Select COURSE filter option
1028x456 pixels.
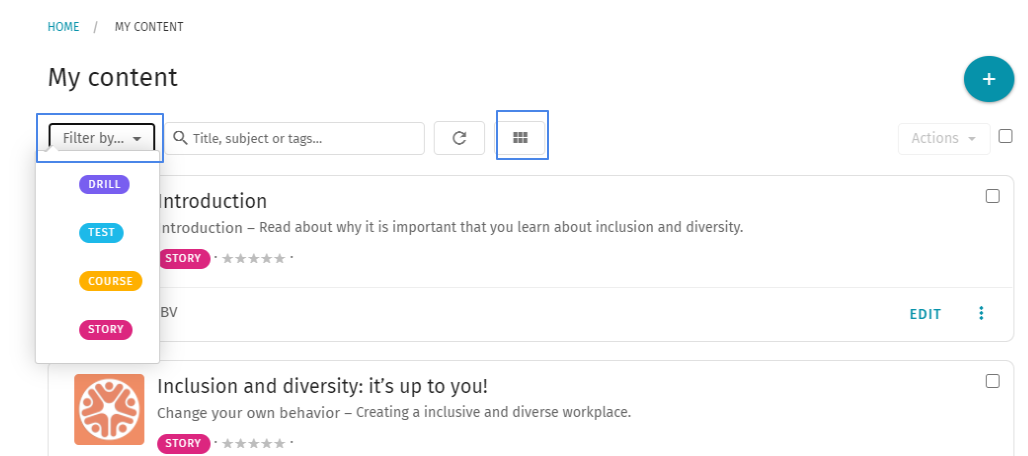[110, 281]
